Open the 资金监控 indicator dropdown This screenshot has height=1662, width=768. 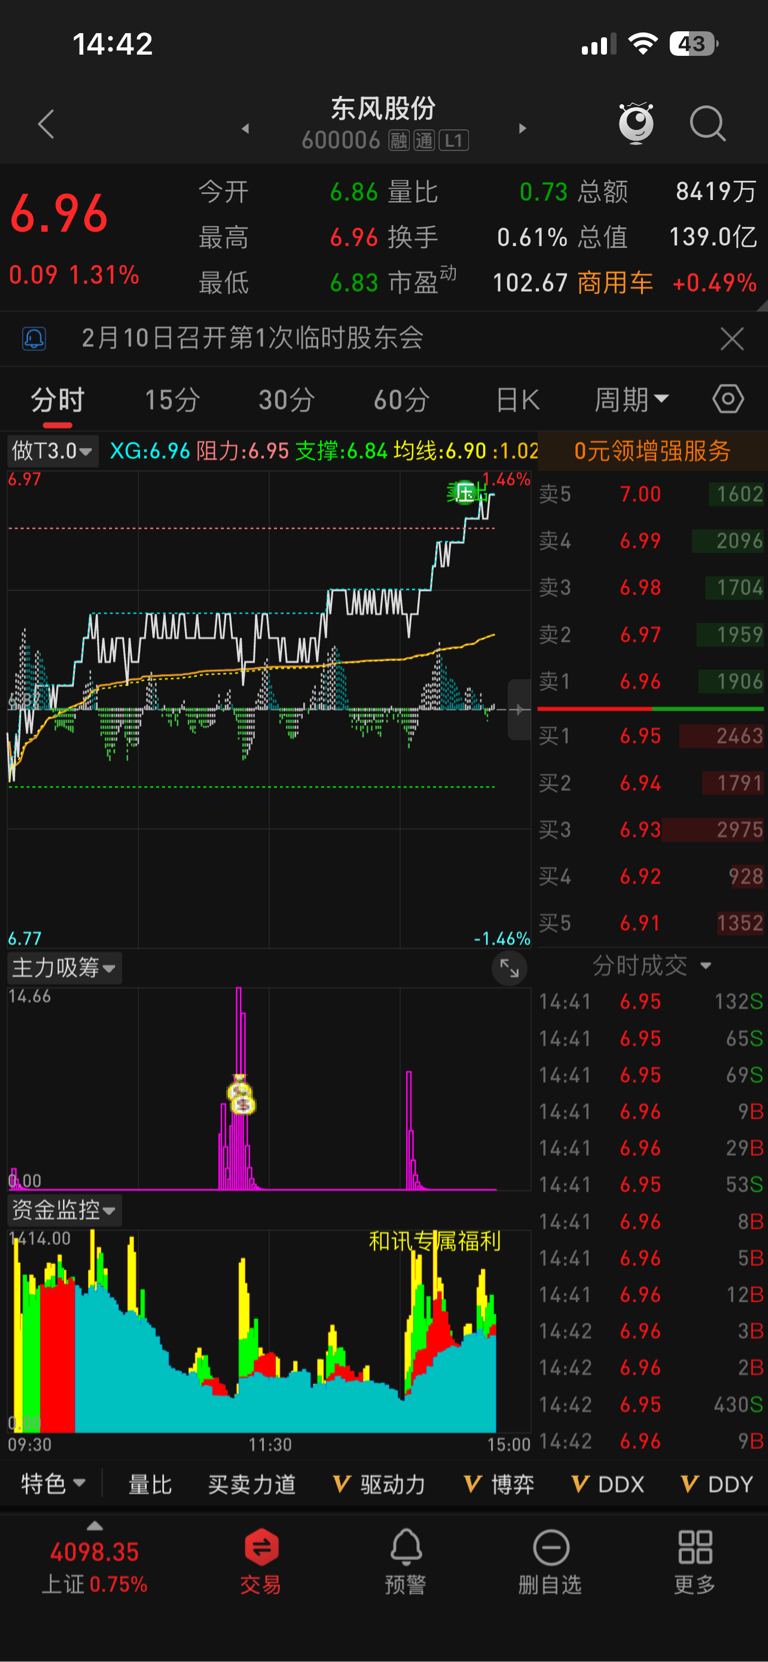point(65,1211)
